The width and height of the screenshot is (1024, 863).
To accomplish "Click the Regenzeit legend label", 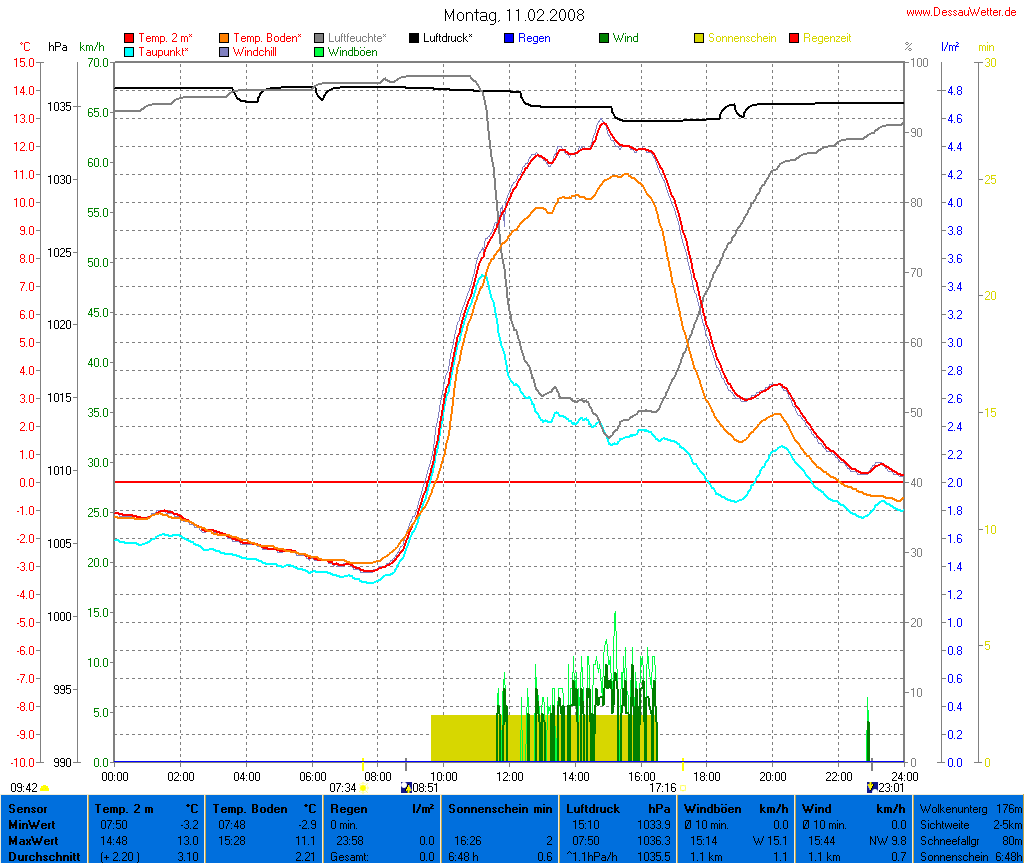I will pos(827,38).
